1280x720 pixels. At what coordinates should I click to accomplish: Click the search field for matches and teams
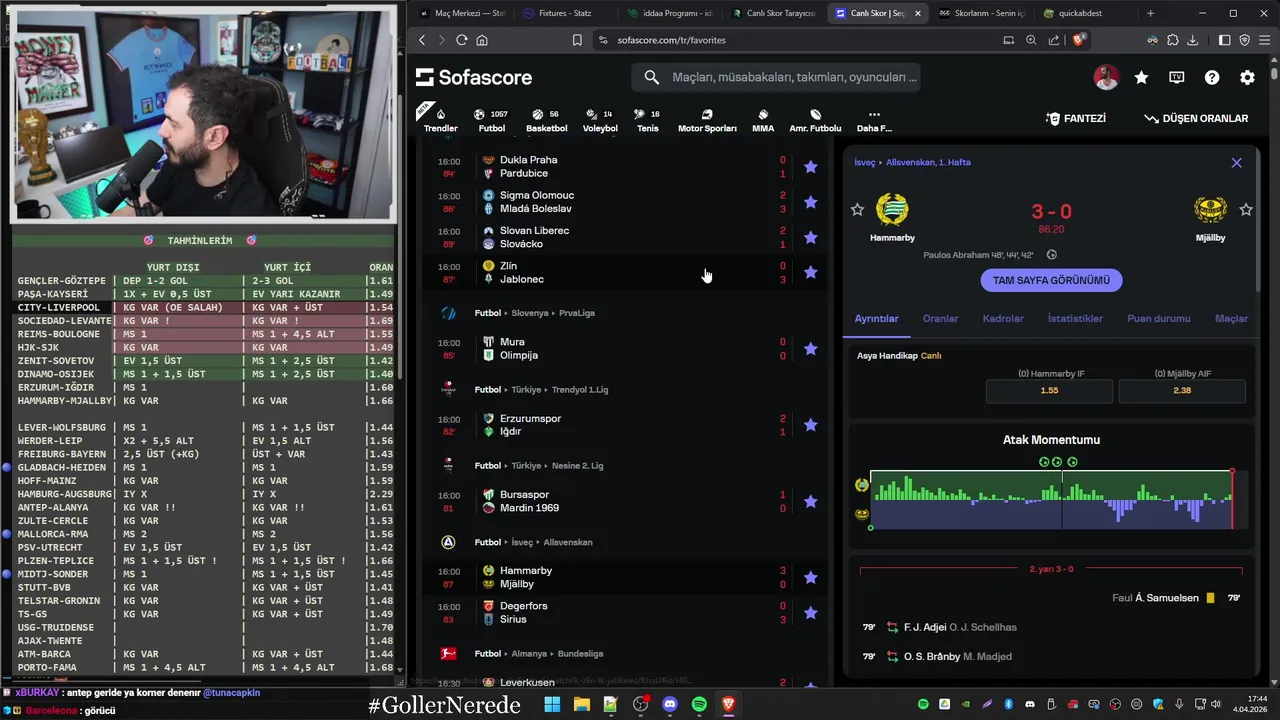pyautogui.click(x=775, y=77)
